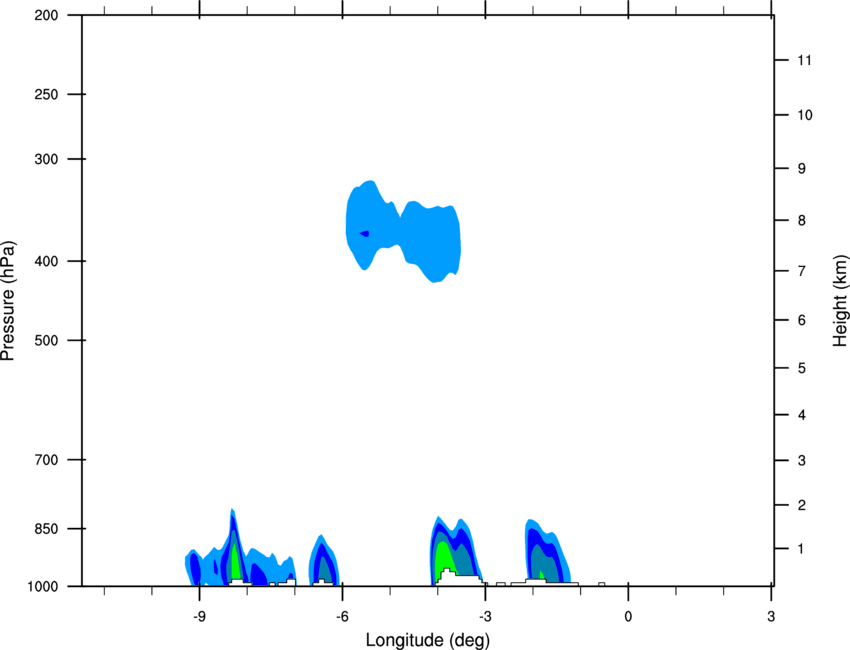Click the 11 km height label
The height and width of the screenshot is (650, 850).
click(804, 60)
